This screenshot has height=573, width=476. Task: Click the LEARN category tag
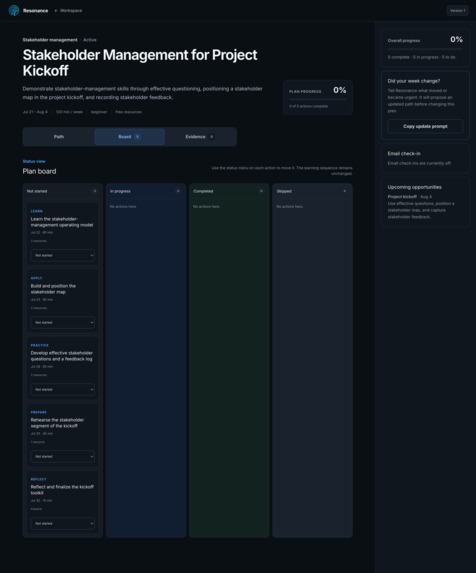click(37, 211)
